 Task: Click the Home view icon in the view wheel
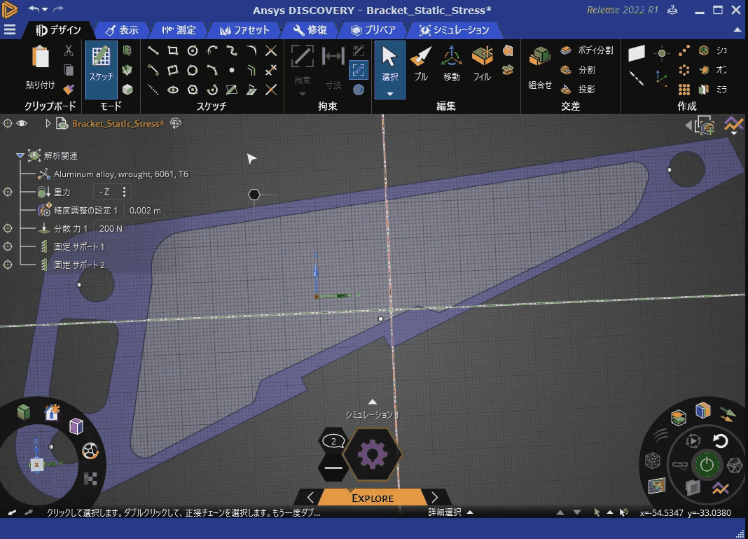tap(52, 411)
